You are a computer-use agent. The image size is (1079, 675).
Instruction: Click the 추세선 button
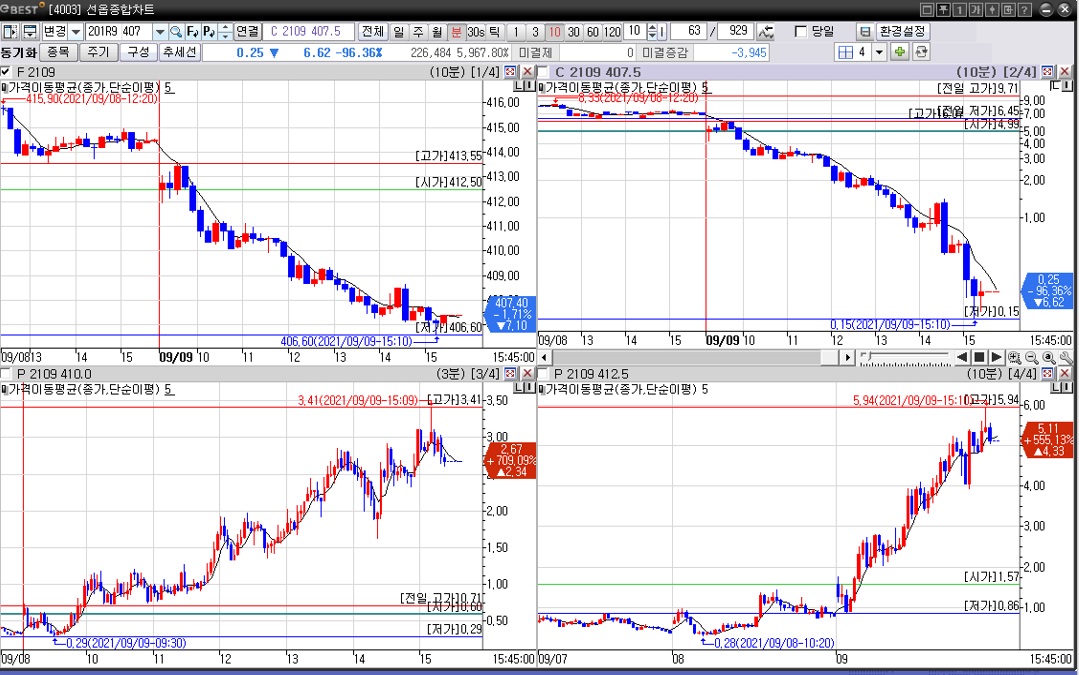point(180,52)
